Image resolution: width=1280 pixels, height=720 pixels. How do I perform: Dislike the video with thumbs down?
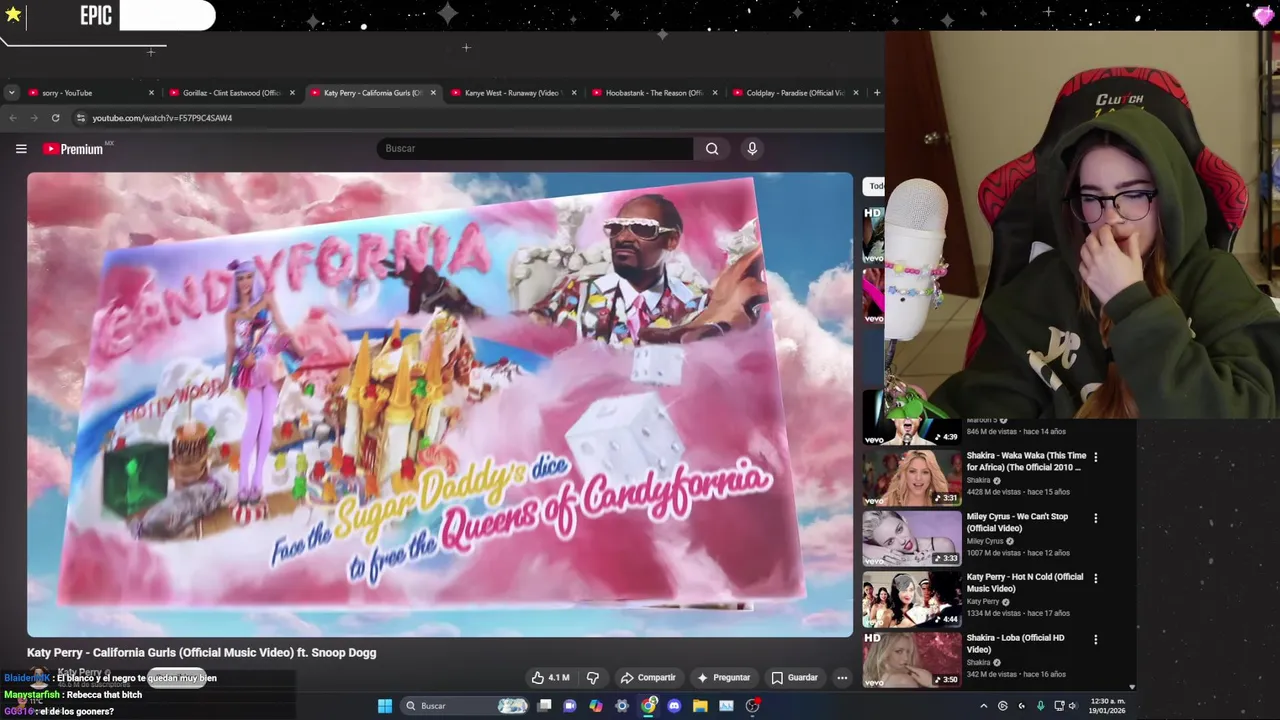coord(593,677)
